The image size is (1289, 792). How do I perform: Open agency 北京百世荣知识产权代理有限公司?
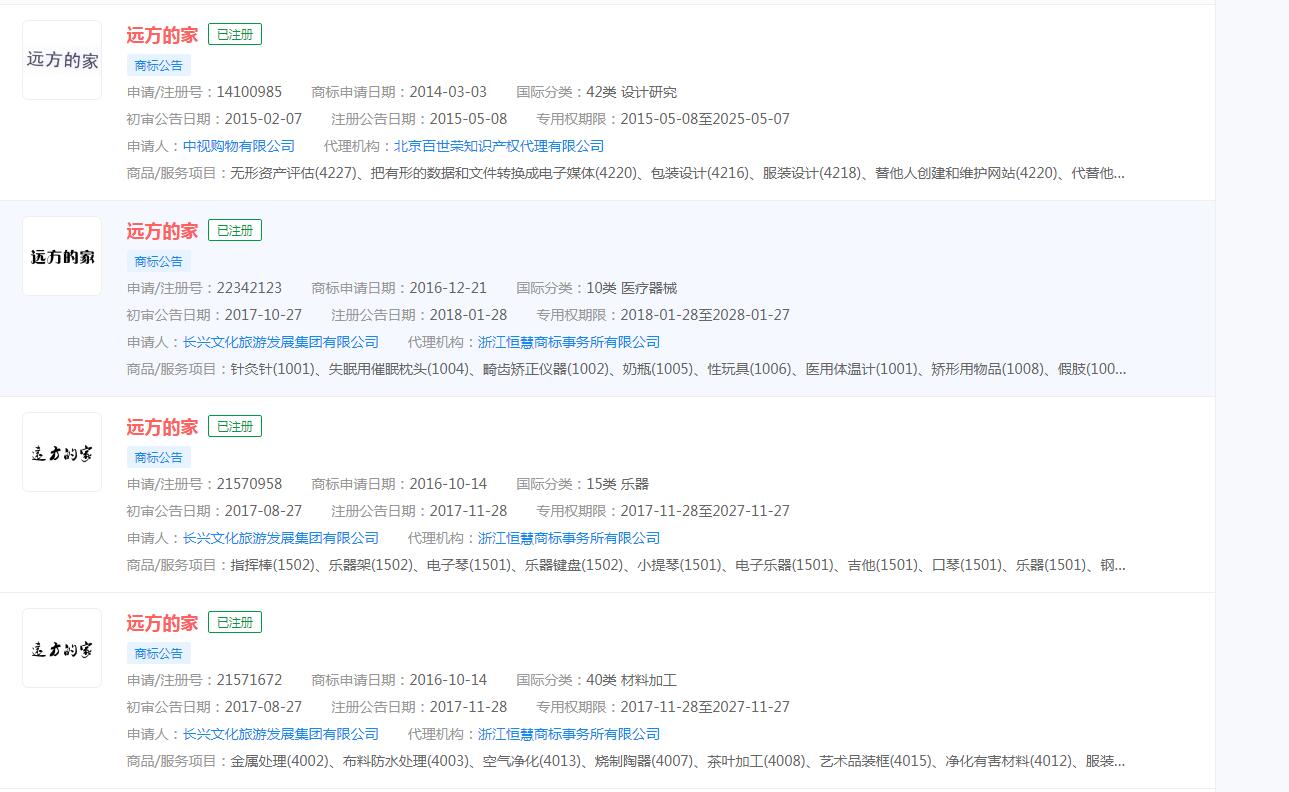click(504, 145)
